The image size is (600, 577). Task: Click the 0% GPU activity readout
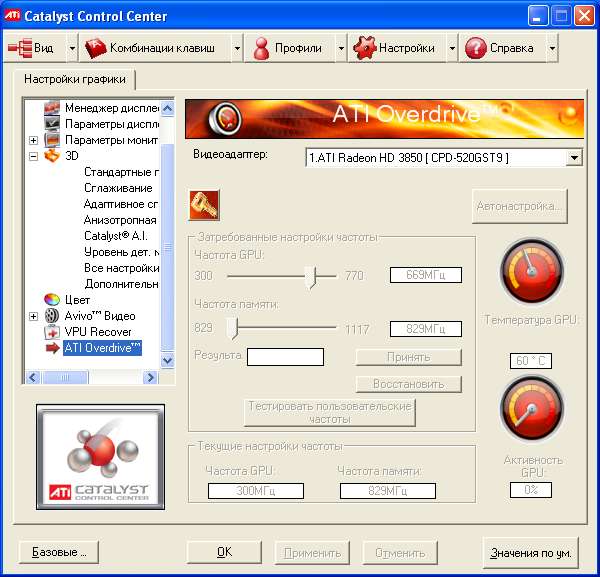pyautogui.click(x=531, y=490)
